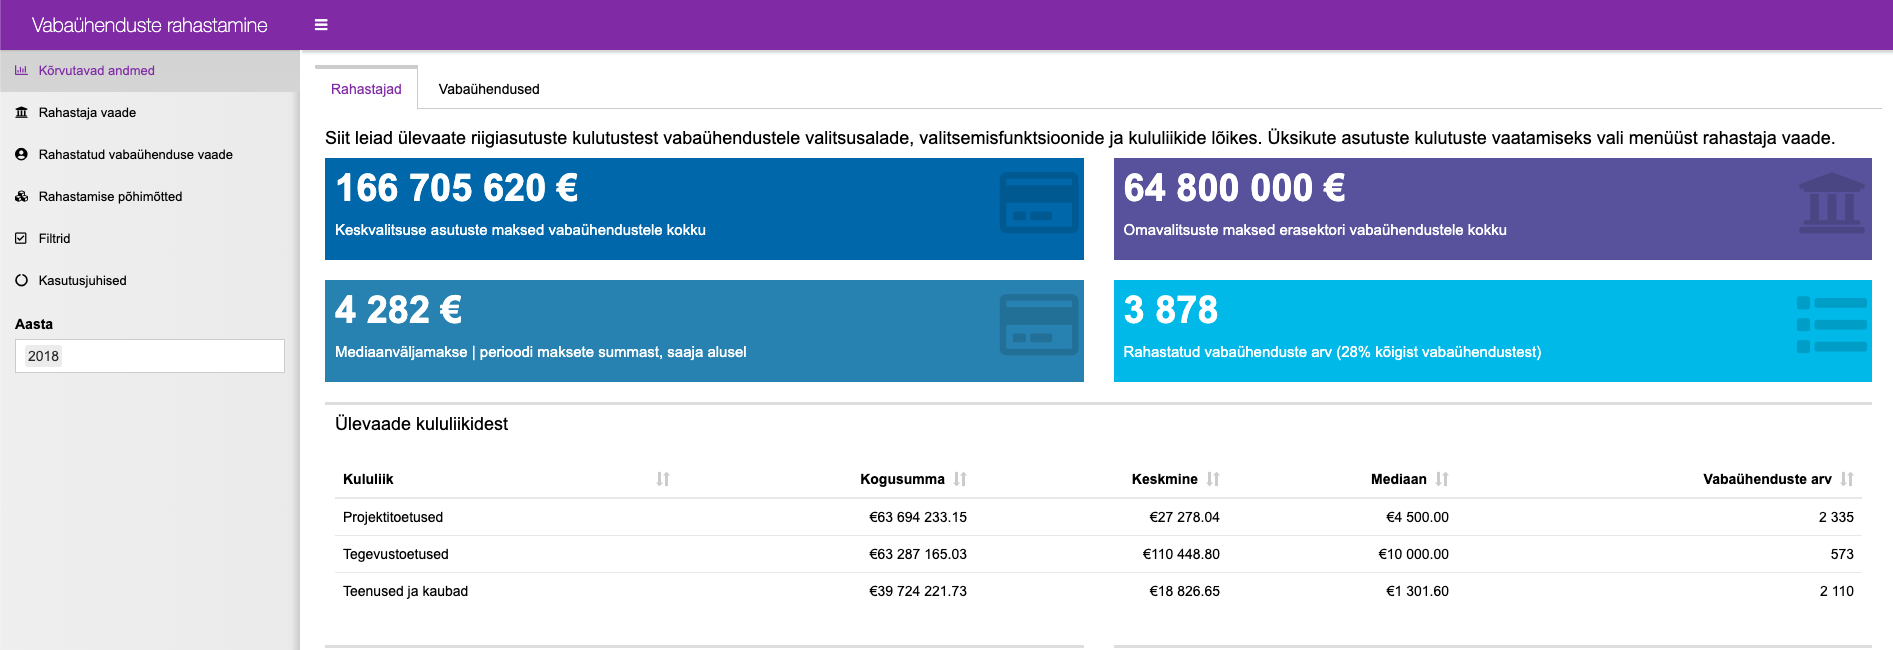Viewport: 1893px width, 650px height.
Task: Click the €110 448.80 average cell
Action: tap(1181, 554)
